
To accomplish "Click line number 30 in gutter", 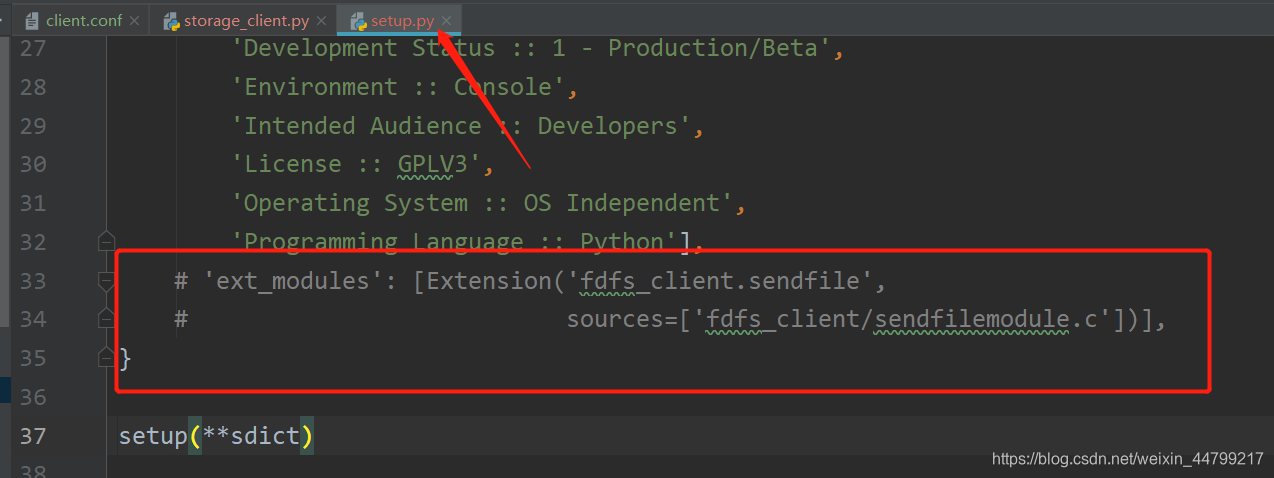I will tap(32, 164).
